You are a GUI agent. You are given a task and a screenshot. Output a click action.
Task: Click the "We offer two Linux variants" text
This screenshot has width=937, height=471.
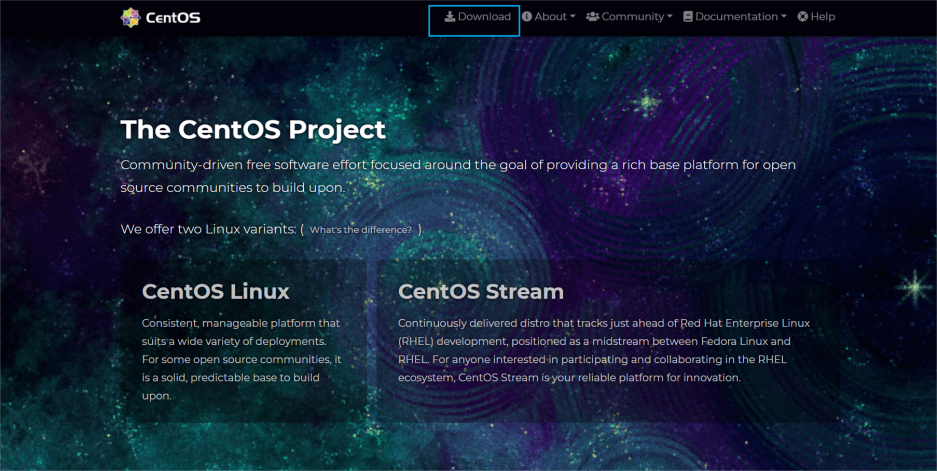[x=209, y=229]
